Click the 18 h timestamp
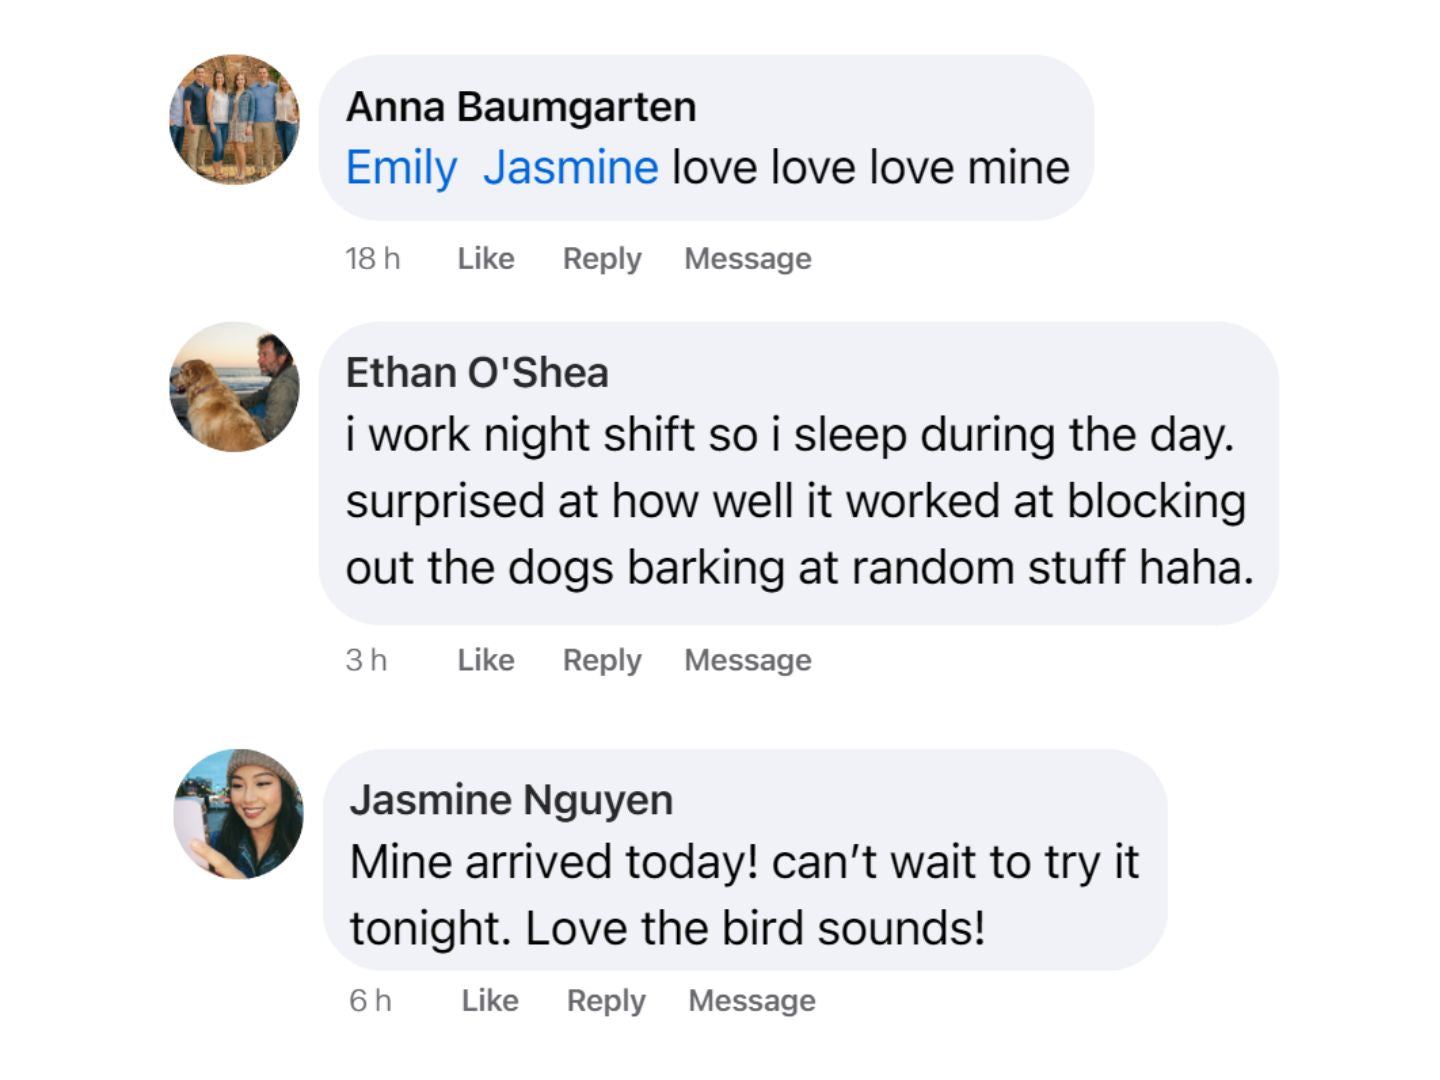This screenshot has width=1440, height=1080. coord(373,259)
